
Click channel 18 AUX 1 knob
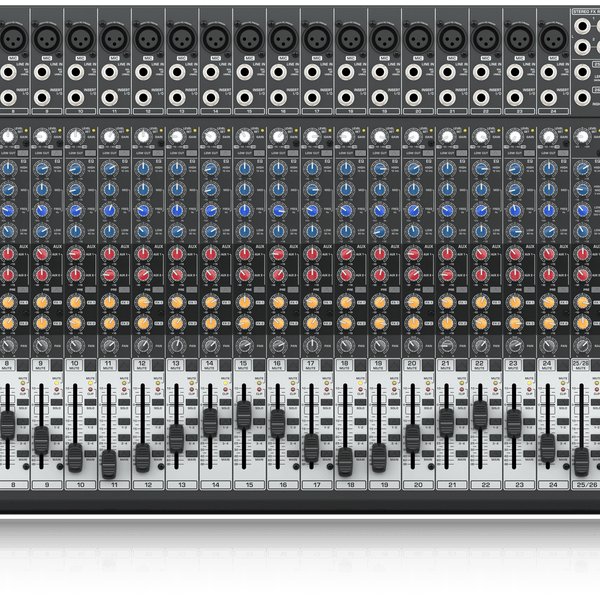tap(346, 254)
